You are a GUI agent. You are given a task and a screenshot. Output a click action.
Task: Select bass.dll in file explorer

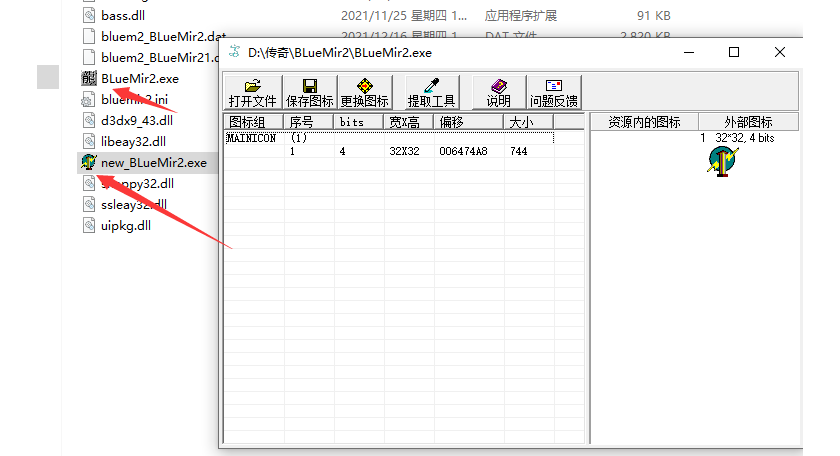(123, 16)
